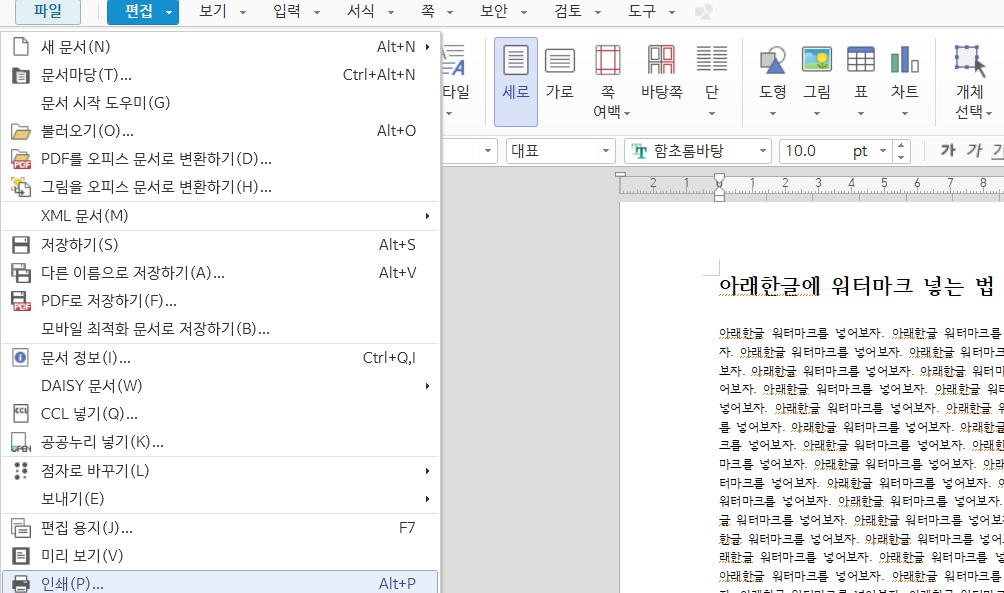
Task: Select portrait 세로 page orientation
Action: click(515, 81)
